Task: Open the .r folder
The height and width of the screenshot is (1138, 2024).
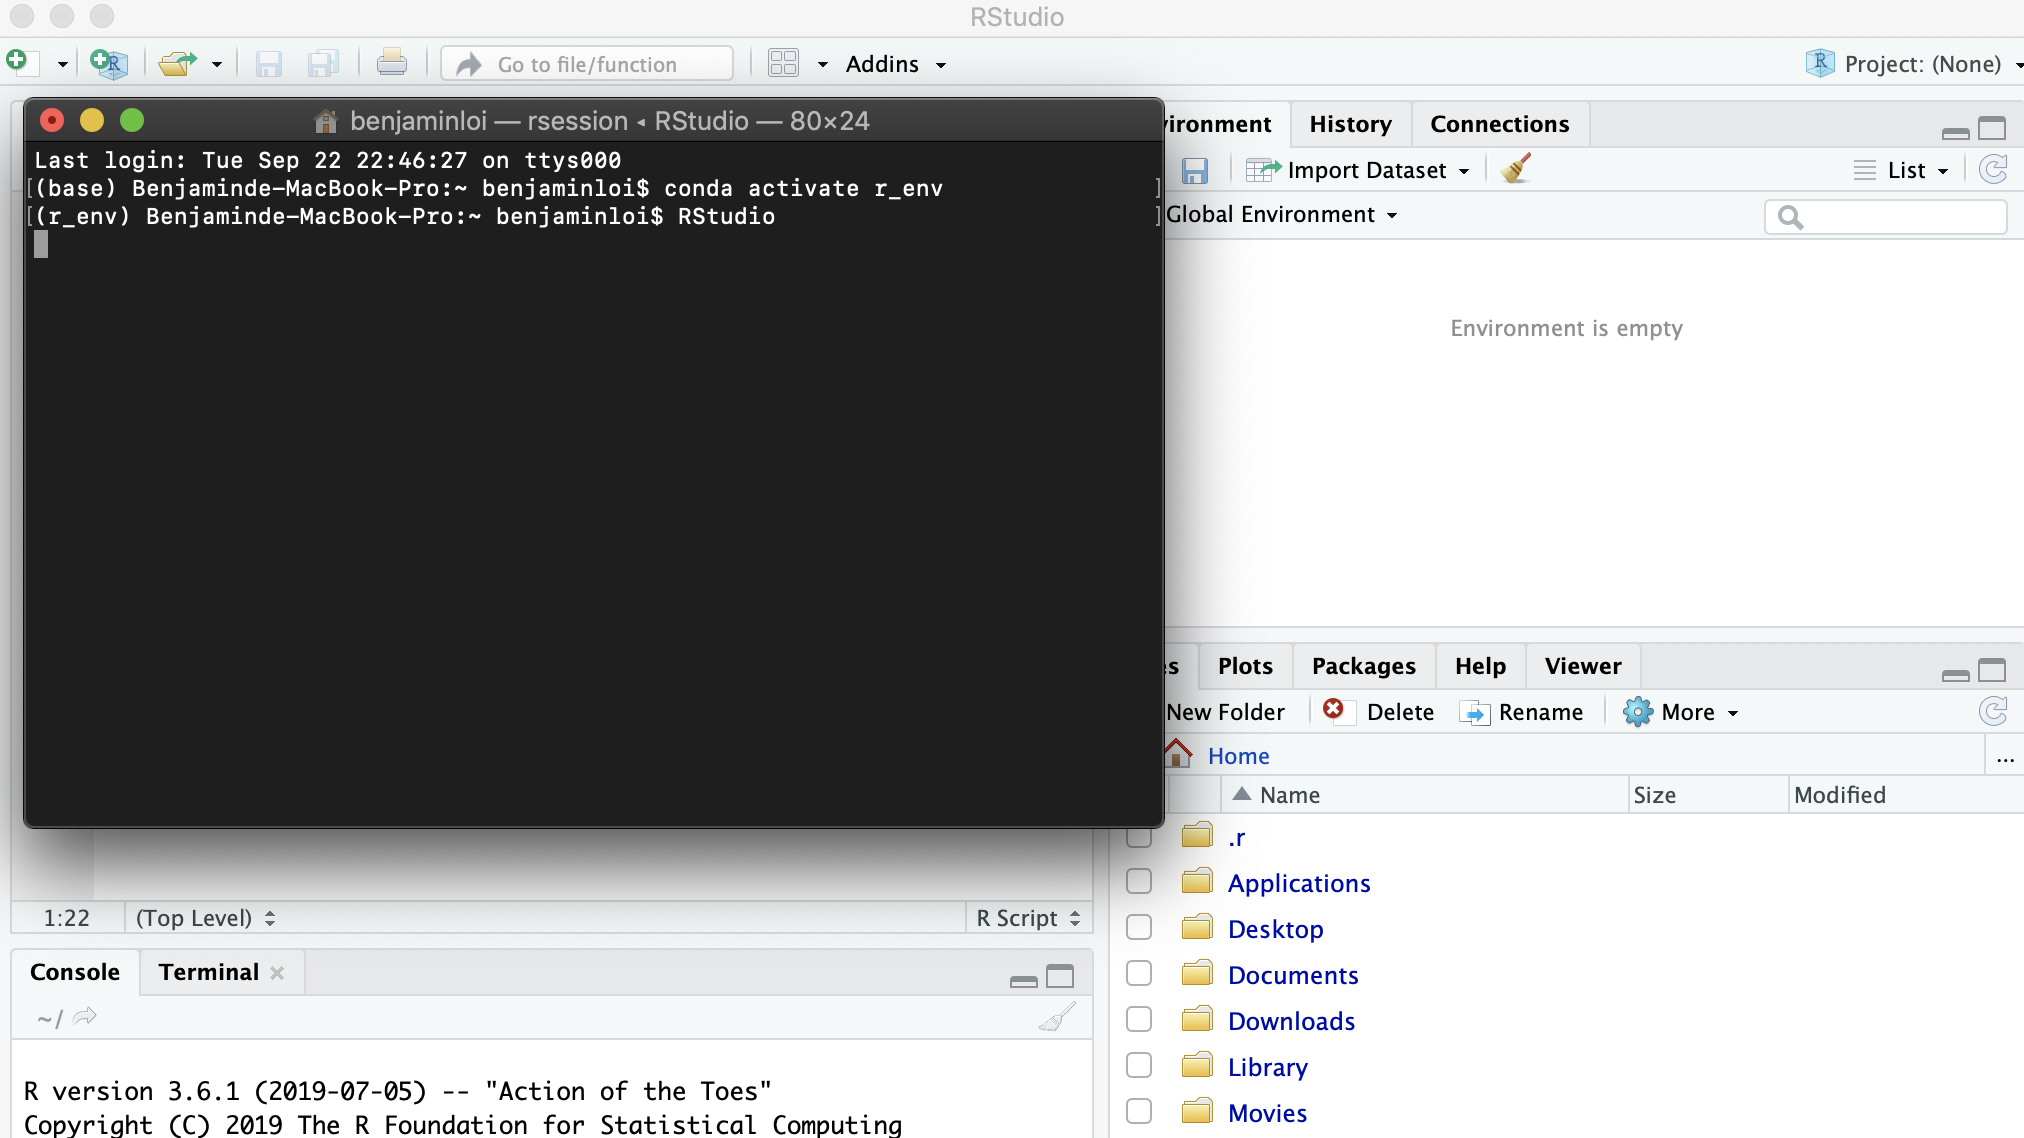Action: 1237,838
